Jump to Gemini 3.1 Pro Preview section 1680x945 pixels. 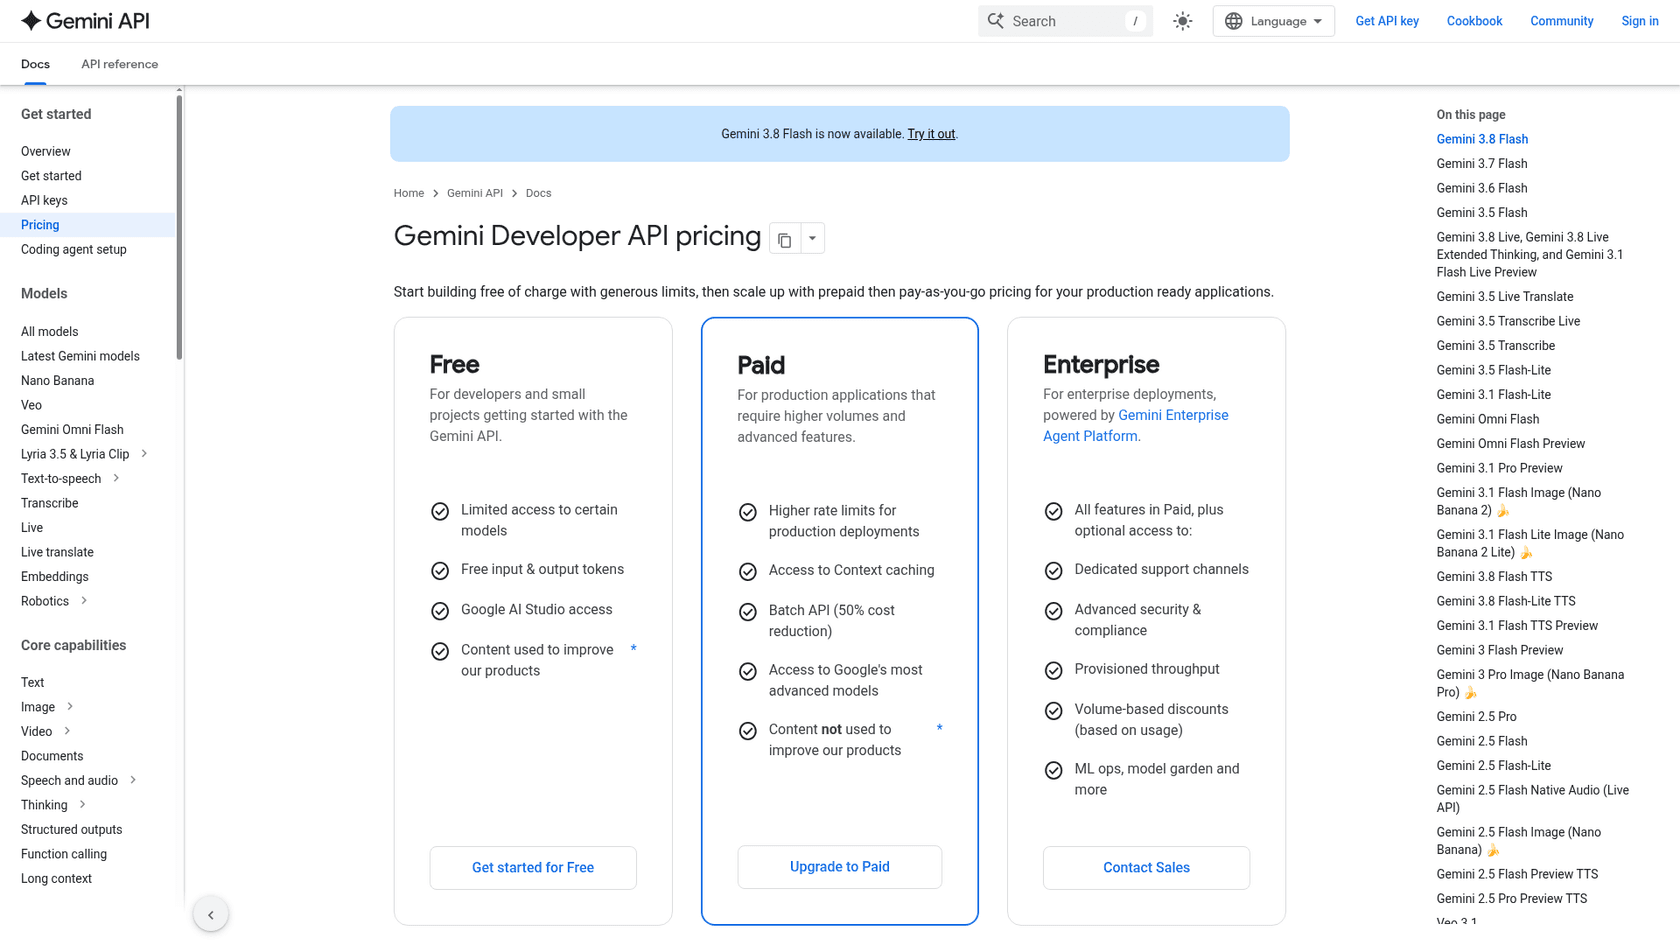[1499, 468]
